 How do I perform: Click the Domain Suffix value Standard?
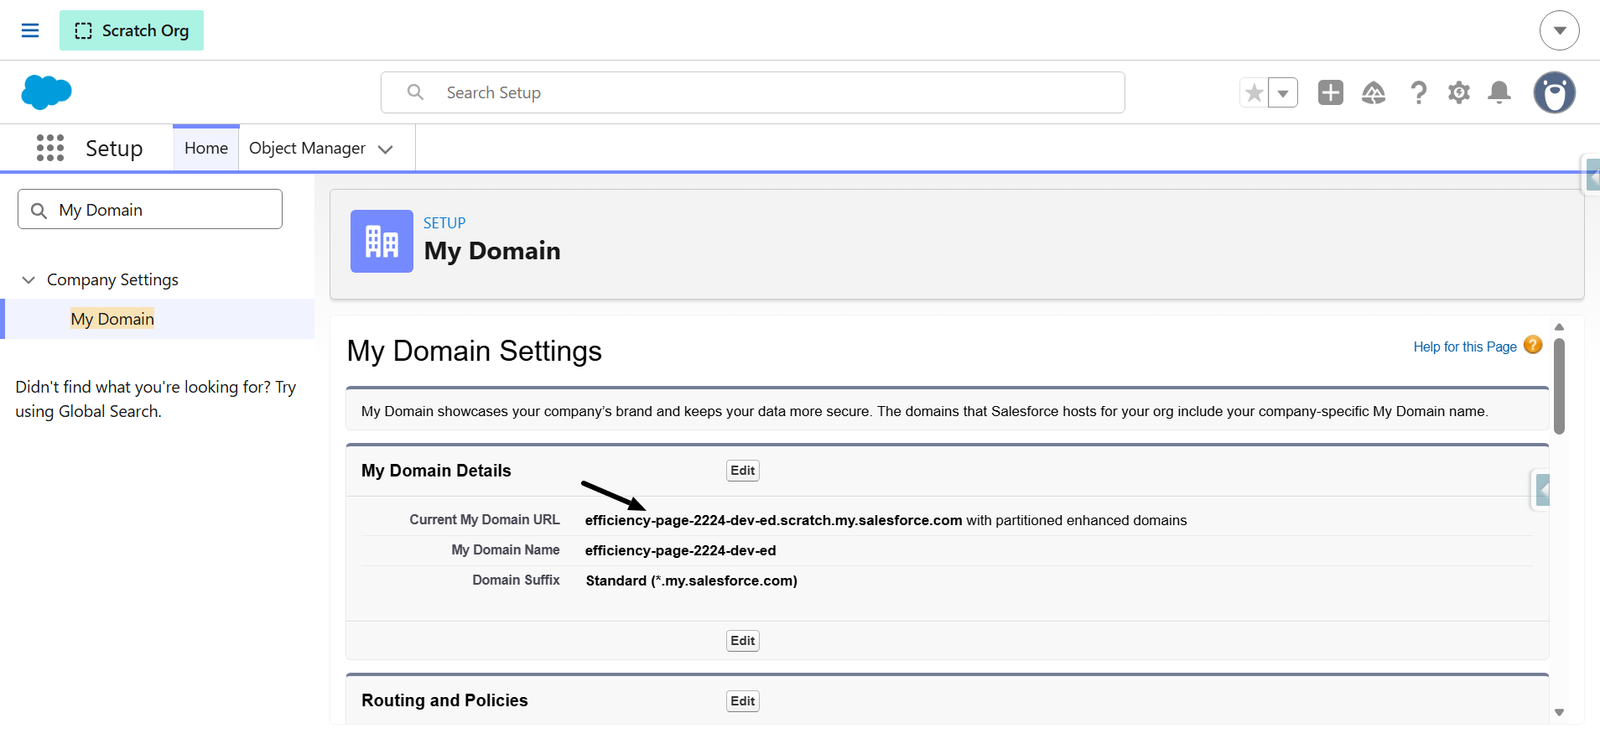(x=691, y=580)
